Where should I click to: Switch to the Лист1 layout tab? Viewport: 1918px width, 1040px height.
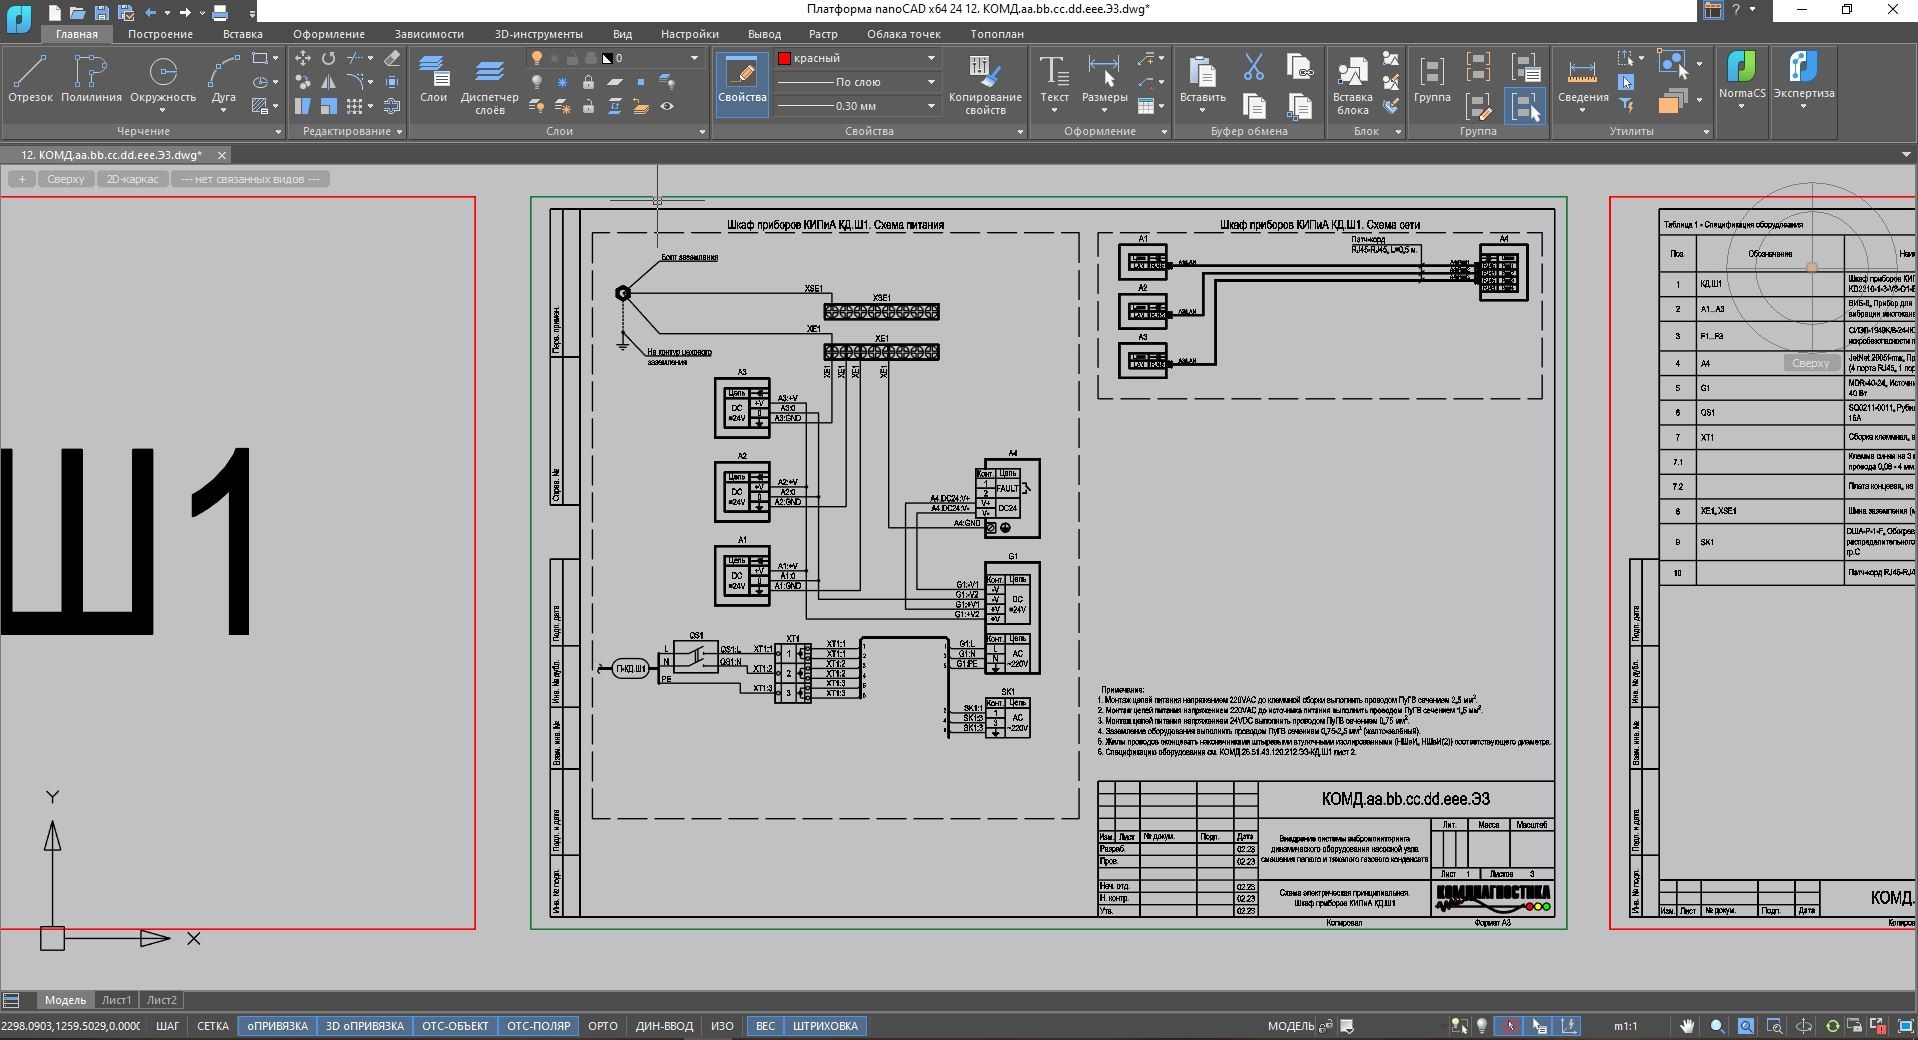pyautogui.click(x=116, y=1000)
